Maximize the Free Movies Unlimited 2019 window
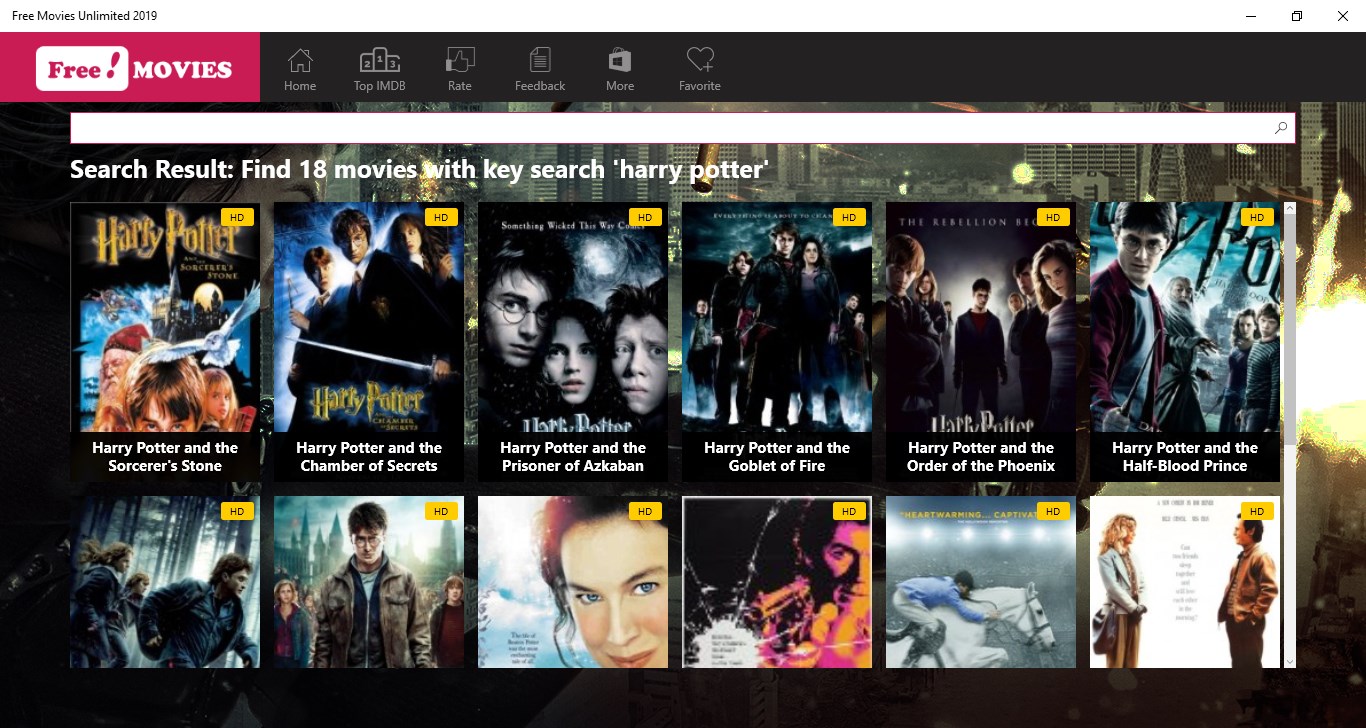The image size is (1366, 728). 1297,16
